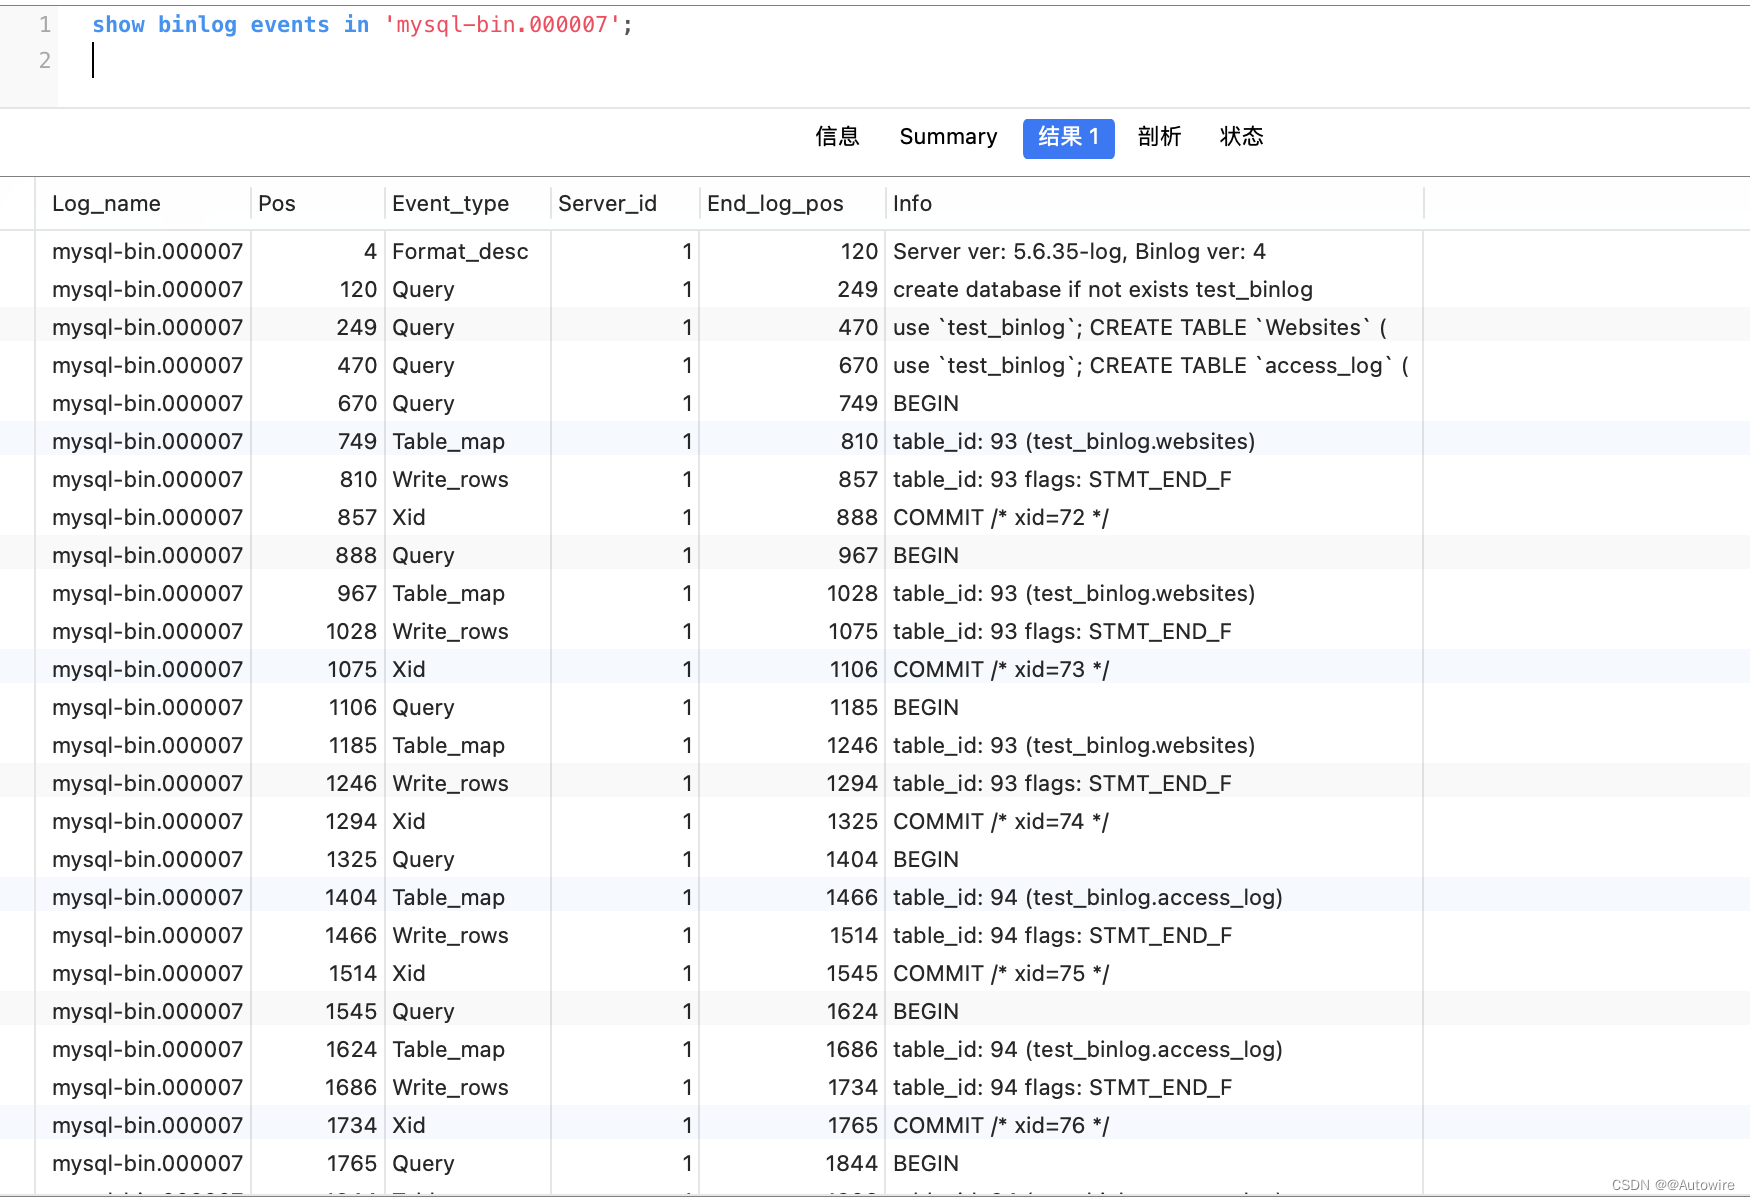This screenshot has width=1750, height=1200.
Task: Click the Server_id column header
Action: [x=624, y=204]
